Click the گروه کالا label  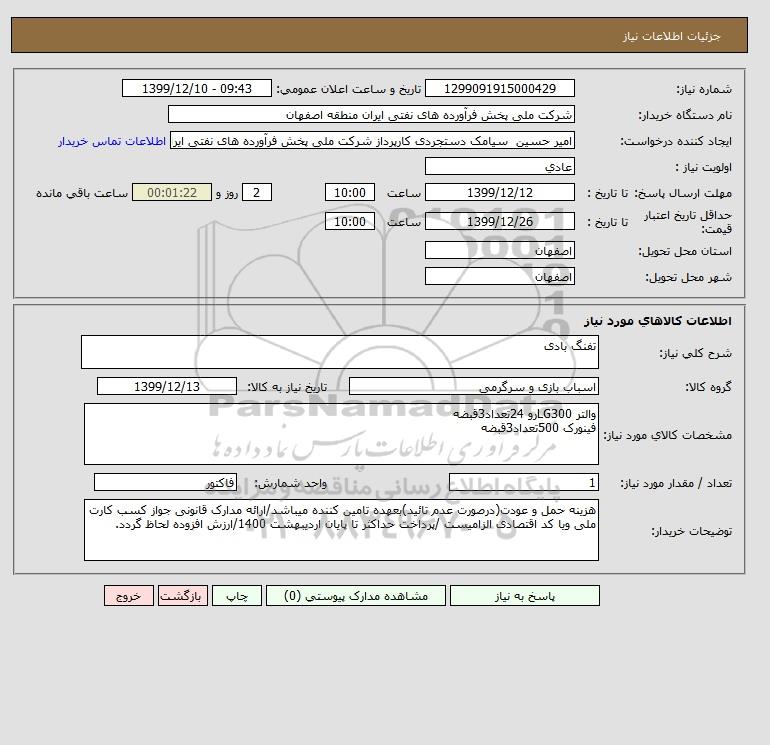(x=709, y=387)
